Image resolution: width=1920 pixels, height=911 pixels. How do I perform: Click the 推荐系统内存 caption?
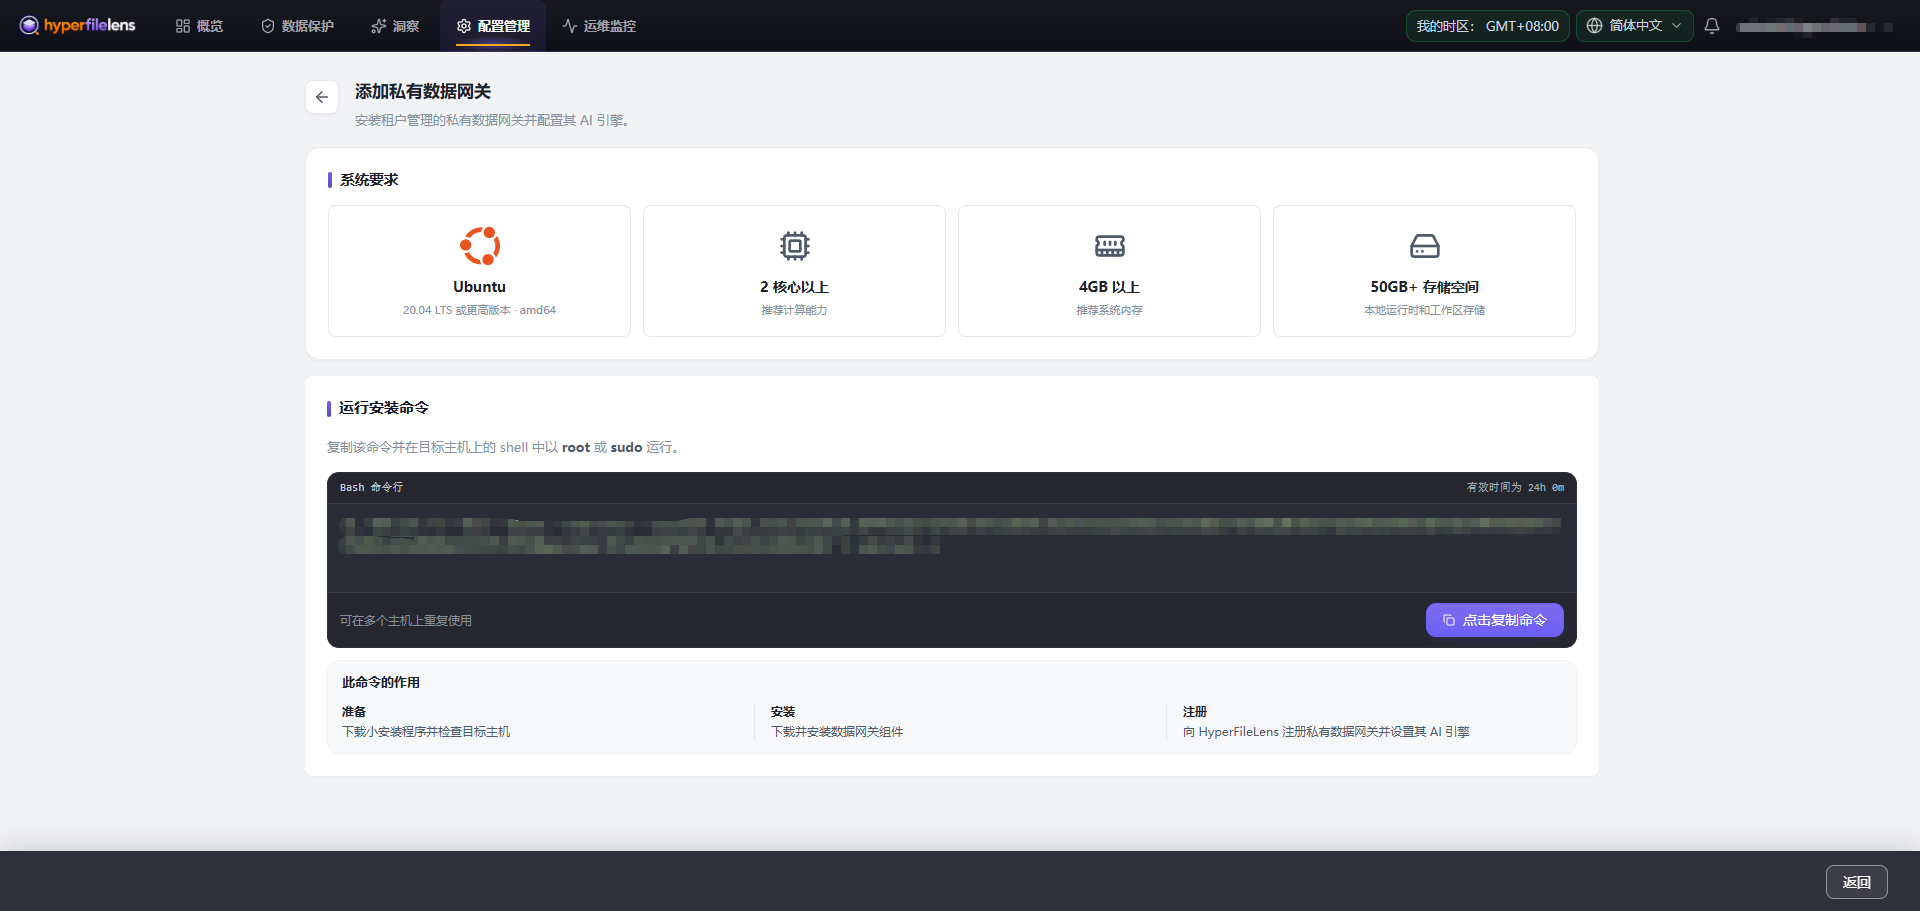tap(1110, 310)
